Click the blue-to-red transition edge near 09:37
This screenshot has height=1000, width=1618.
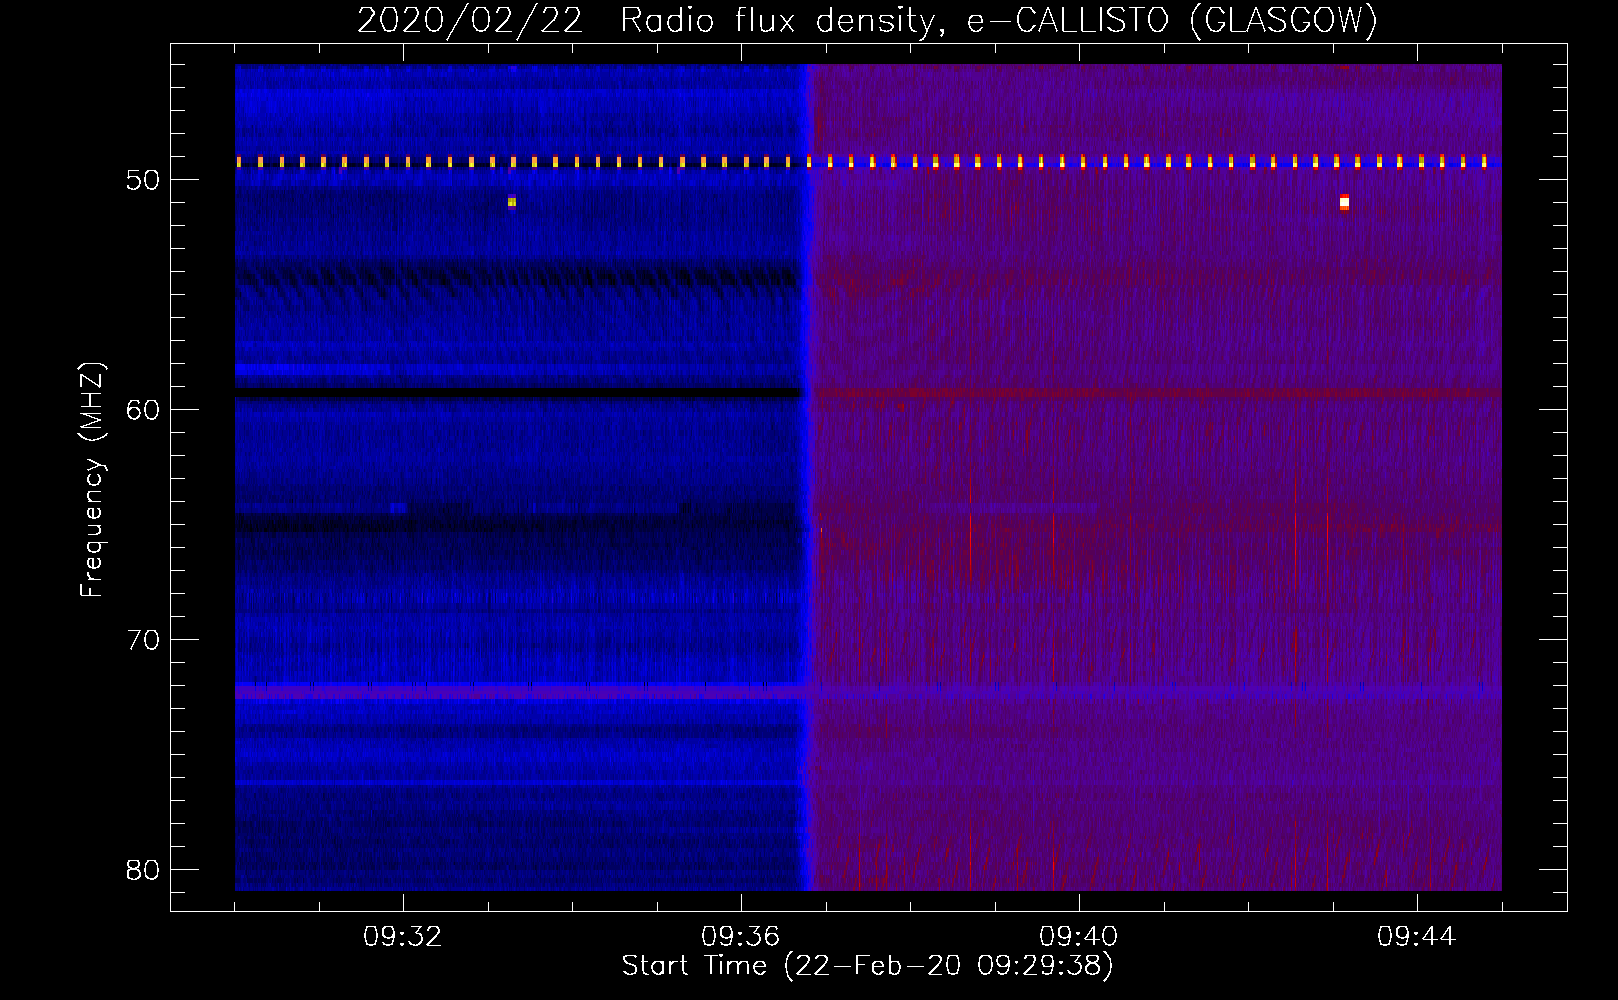tap(807, 478)
